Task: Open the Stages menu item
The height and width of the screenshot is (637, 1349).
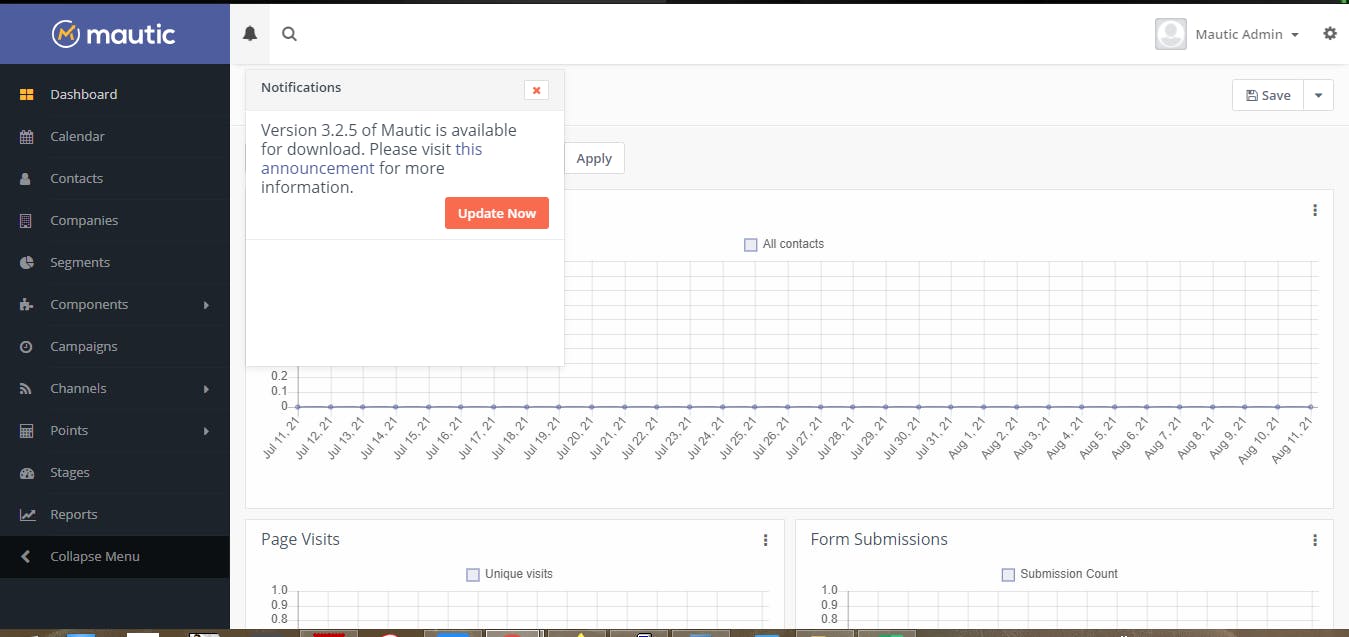Action: (69, 472)
